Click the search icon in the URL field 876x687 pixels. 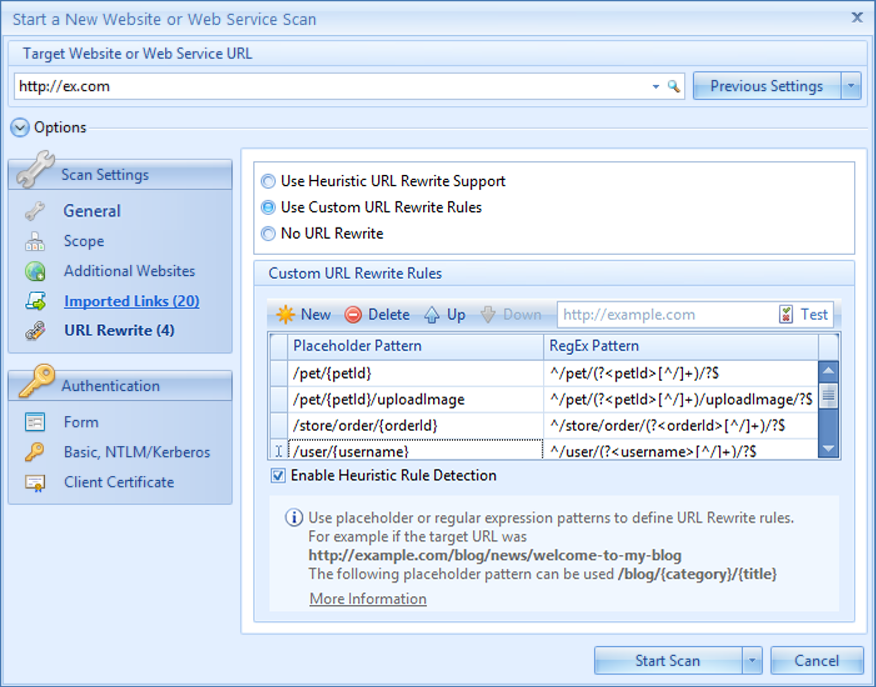[x=674, y=87]
